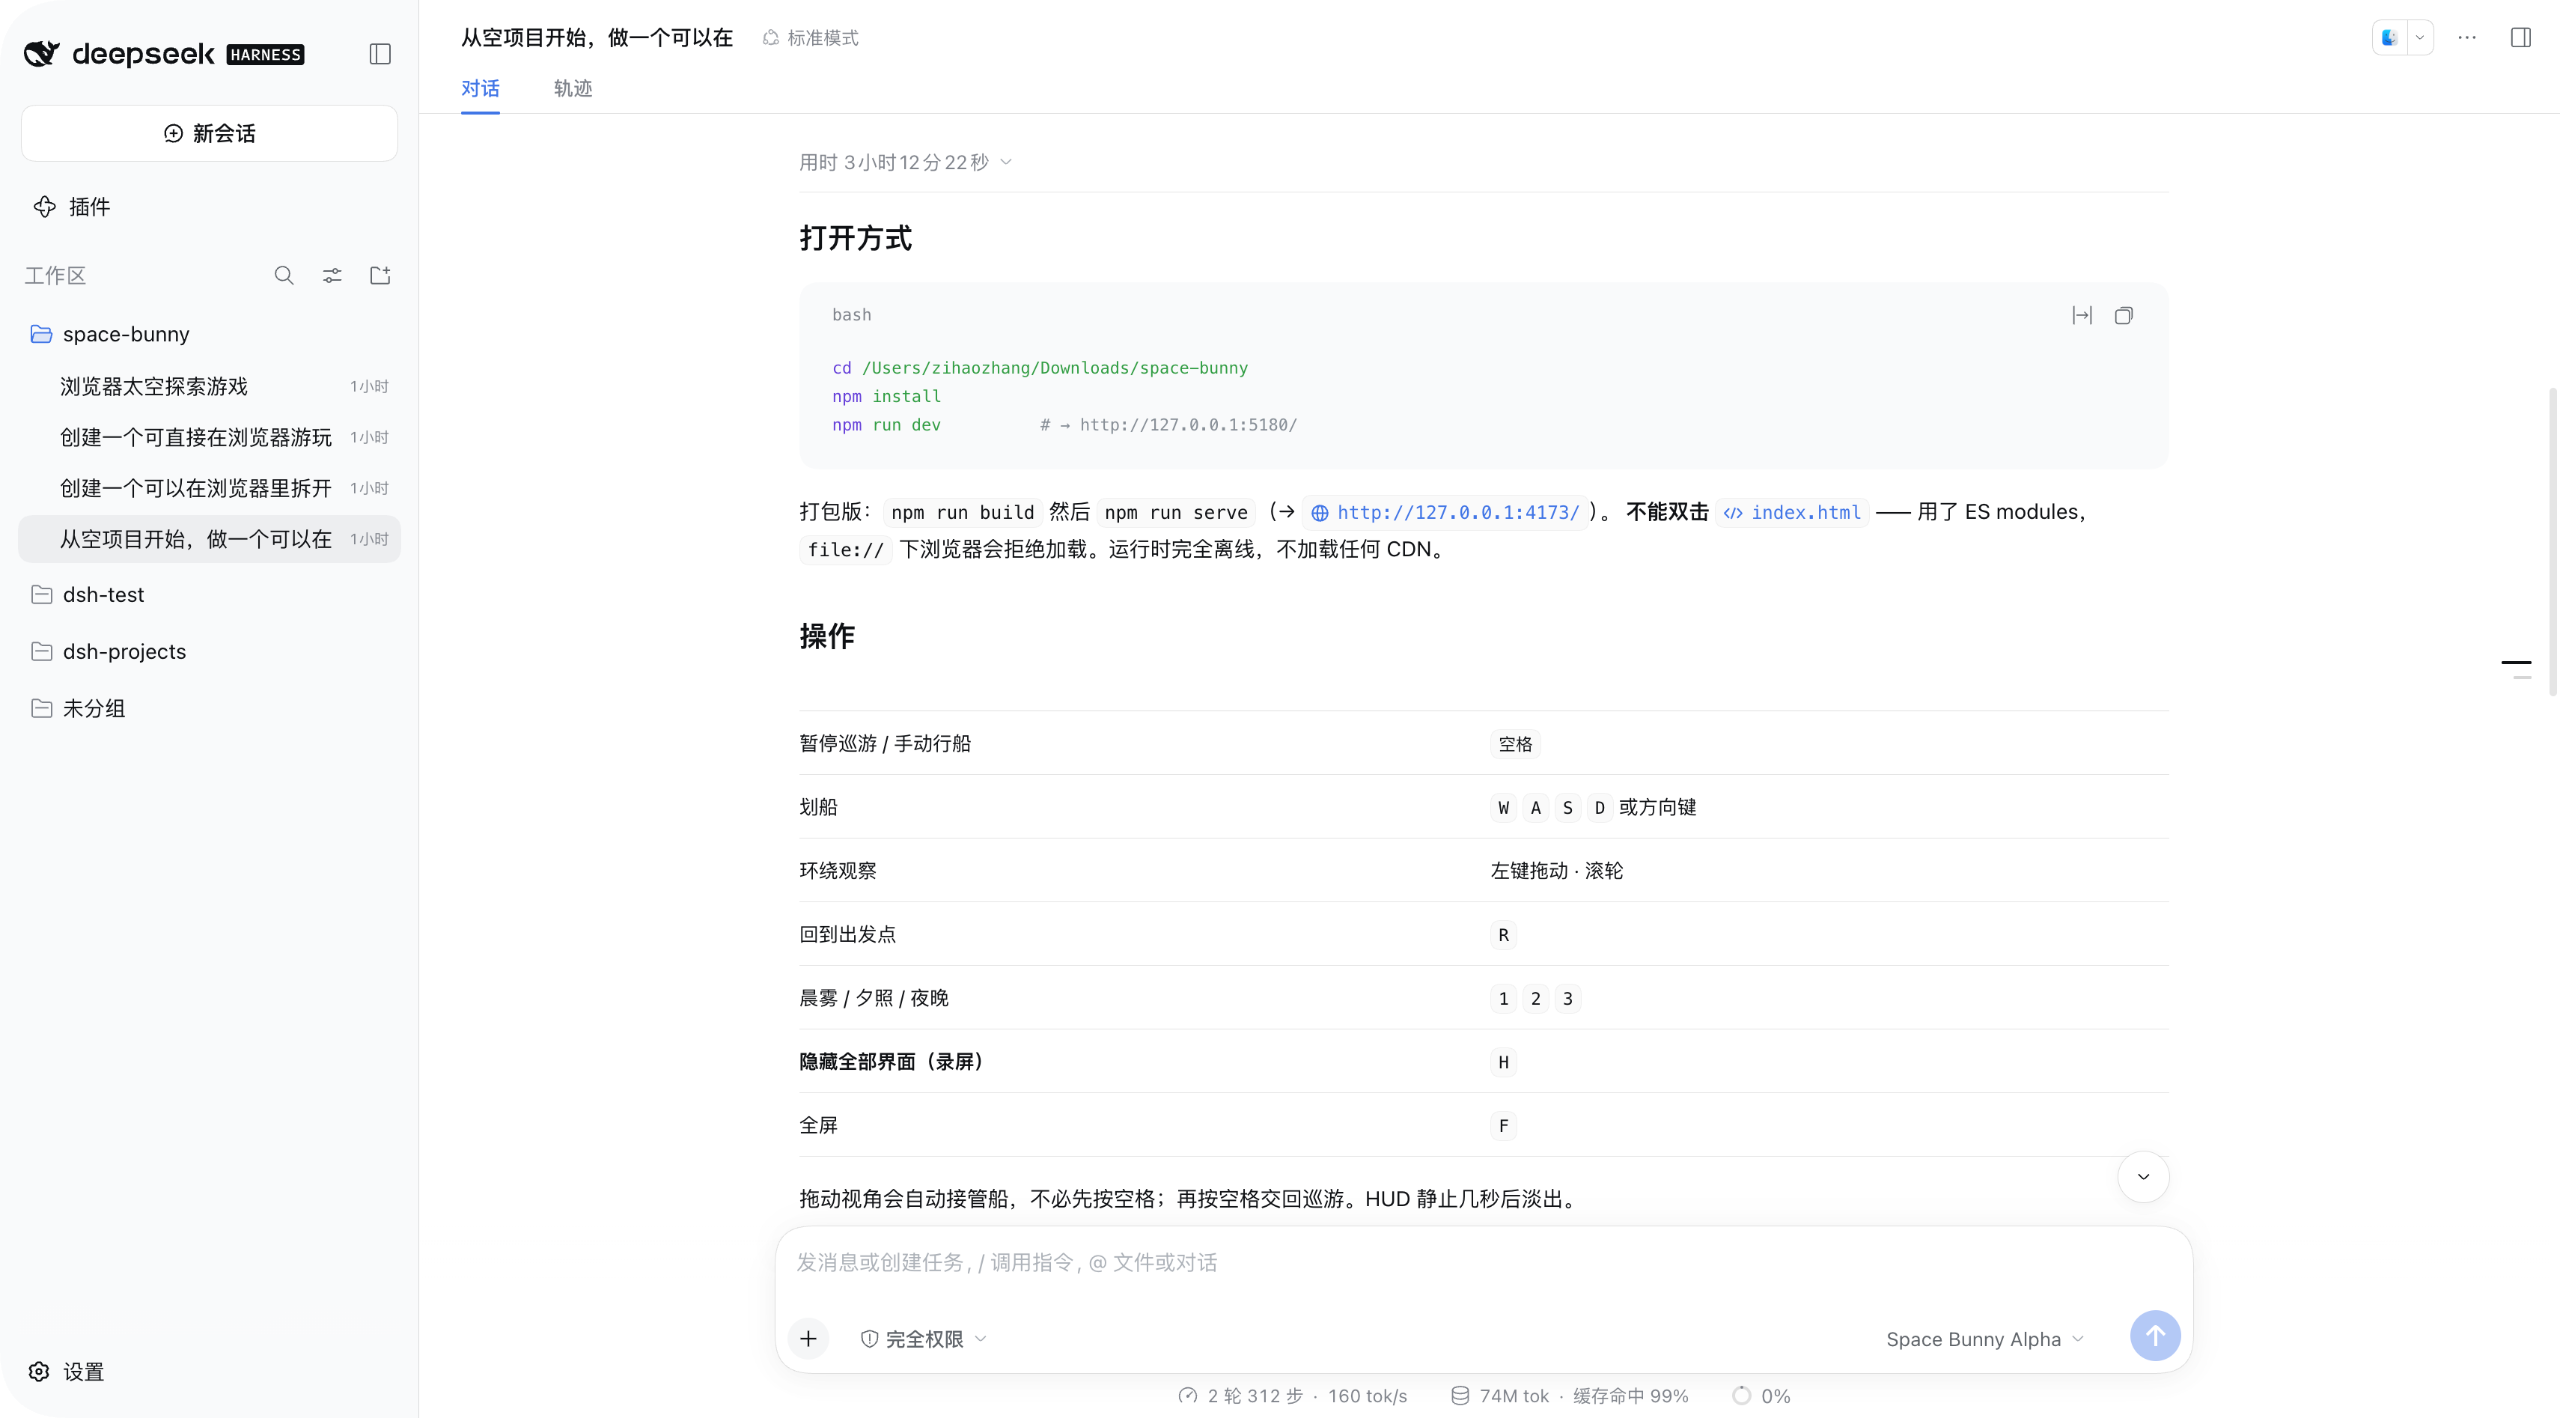The image size is (2560, 1418).
Task: Add a new workspace folder
Action: pyautogui.click(x=380, y=275)
